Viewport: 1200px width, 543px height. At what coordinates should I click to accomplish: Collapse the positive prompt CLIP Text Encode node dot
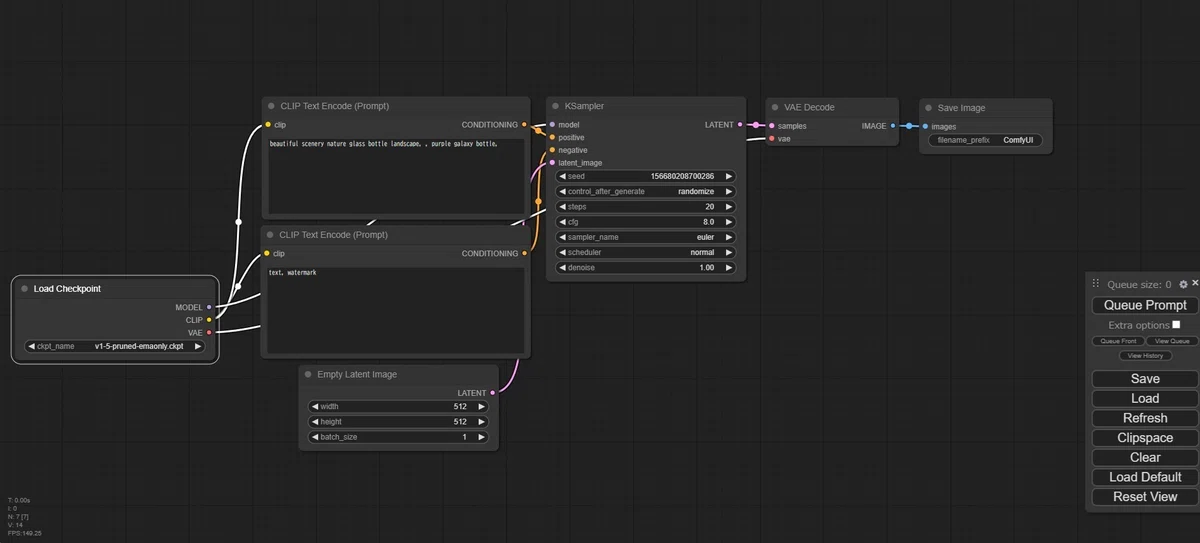coord(270,106)
